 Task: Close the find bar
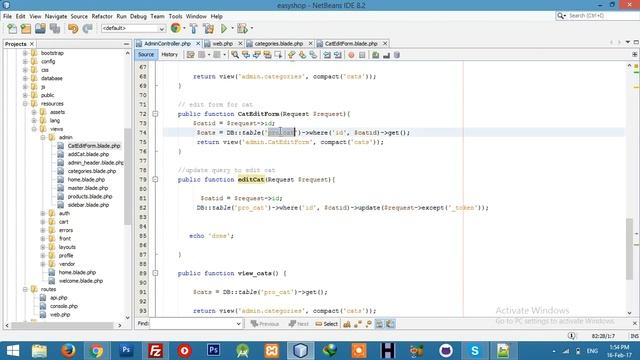click(635, 324)
